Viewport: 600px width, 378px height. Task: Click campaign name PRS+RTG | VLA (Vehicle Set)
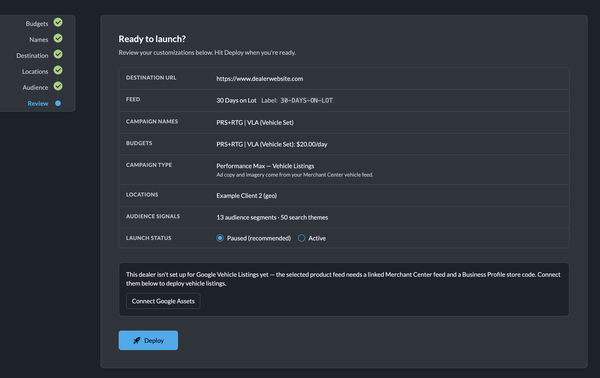(x=255, y=123)
